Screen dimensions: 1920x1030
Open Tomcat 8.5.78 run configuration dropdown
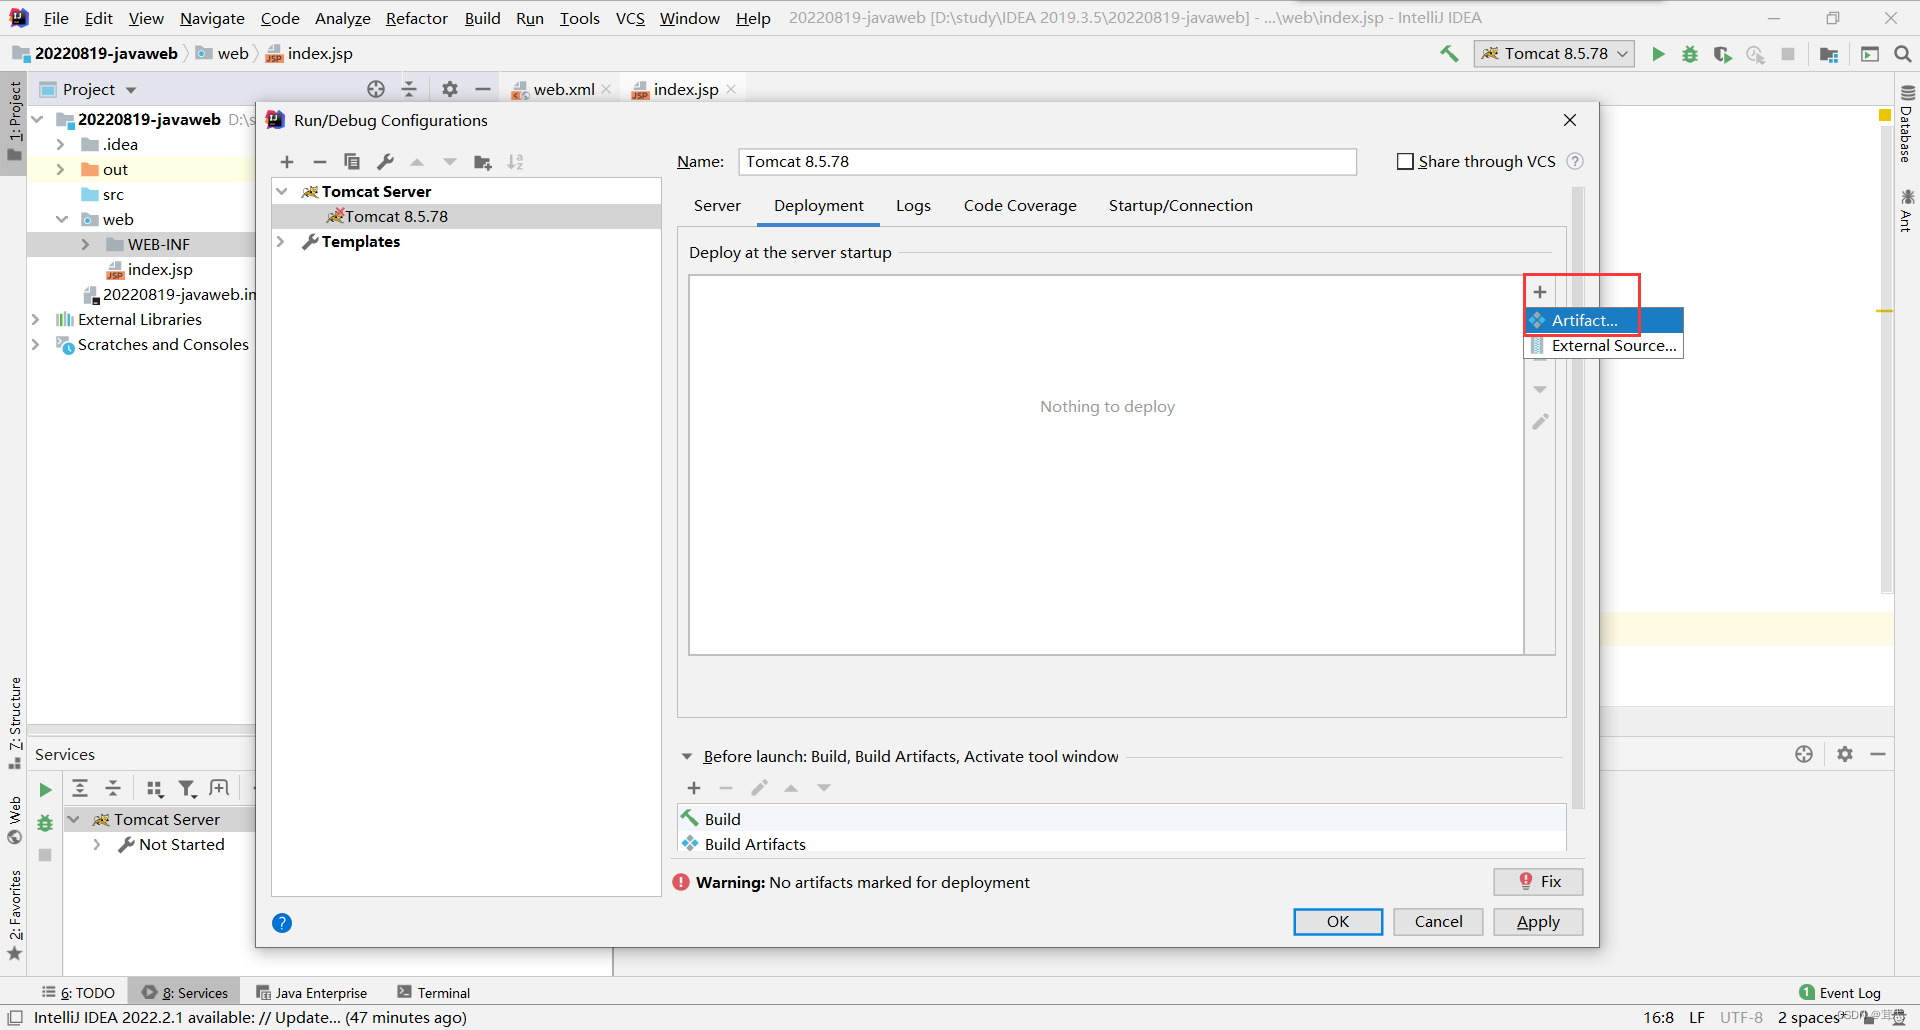tap(1554, 54)
